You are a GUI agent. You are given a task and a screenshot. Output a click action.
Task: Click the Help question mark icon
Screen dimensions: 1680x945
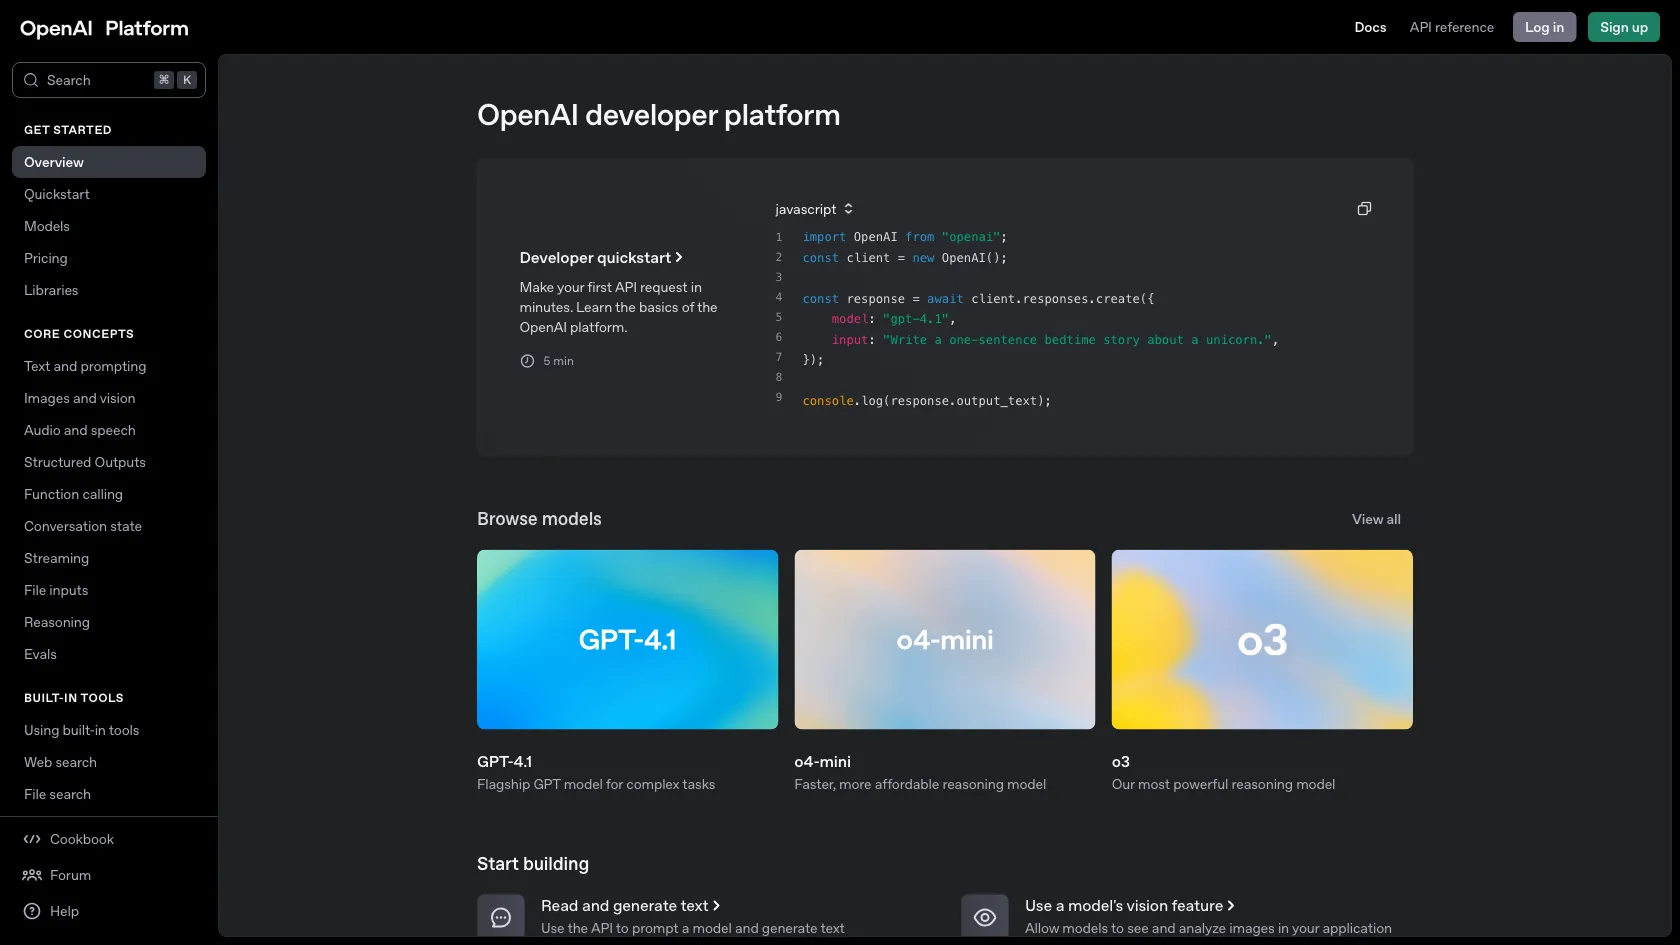[32, 911]
